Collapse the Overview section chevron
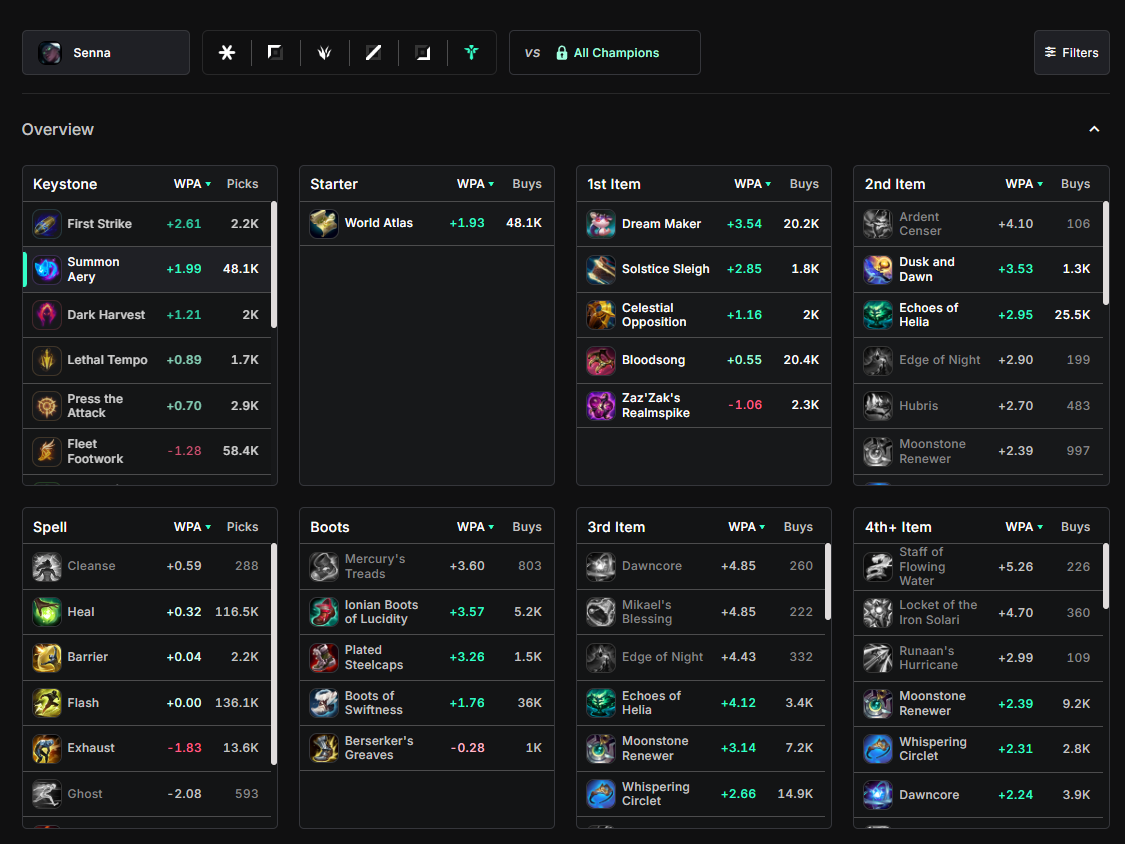This screenshot has height=844, width=1125. point(1094,129)
